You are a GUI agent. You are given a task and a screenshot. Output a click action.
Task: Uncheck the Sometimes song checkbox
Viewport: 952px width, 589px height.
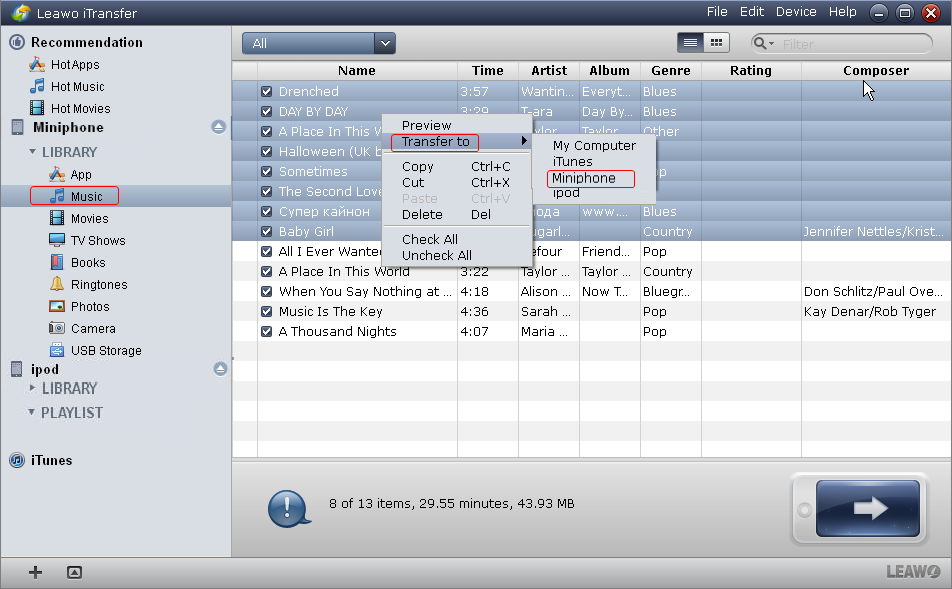click(266, 172)
